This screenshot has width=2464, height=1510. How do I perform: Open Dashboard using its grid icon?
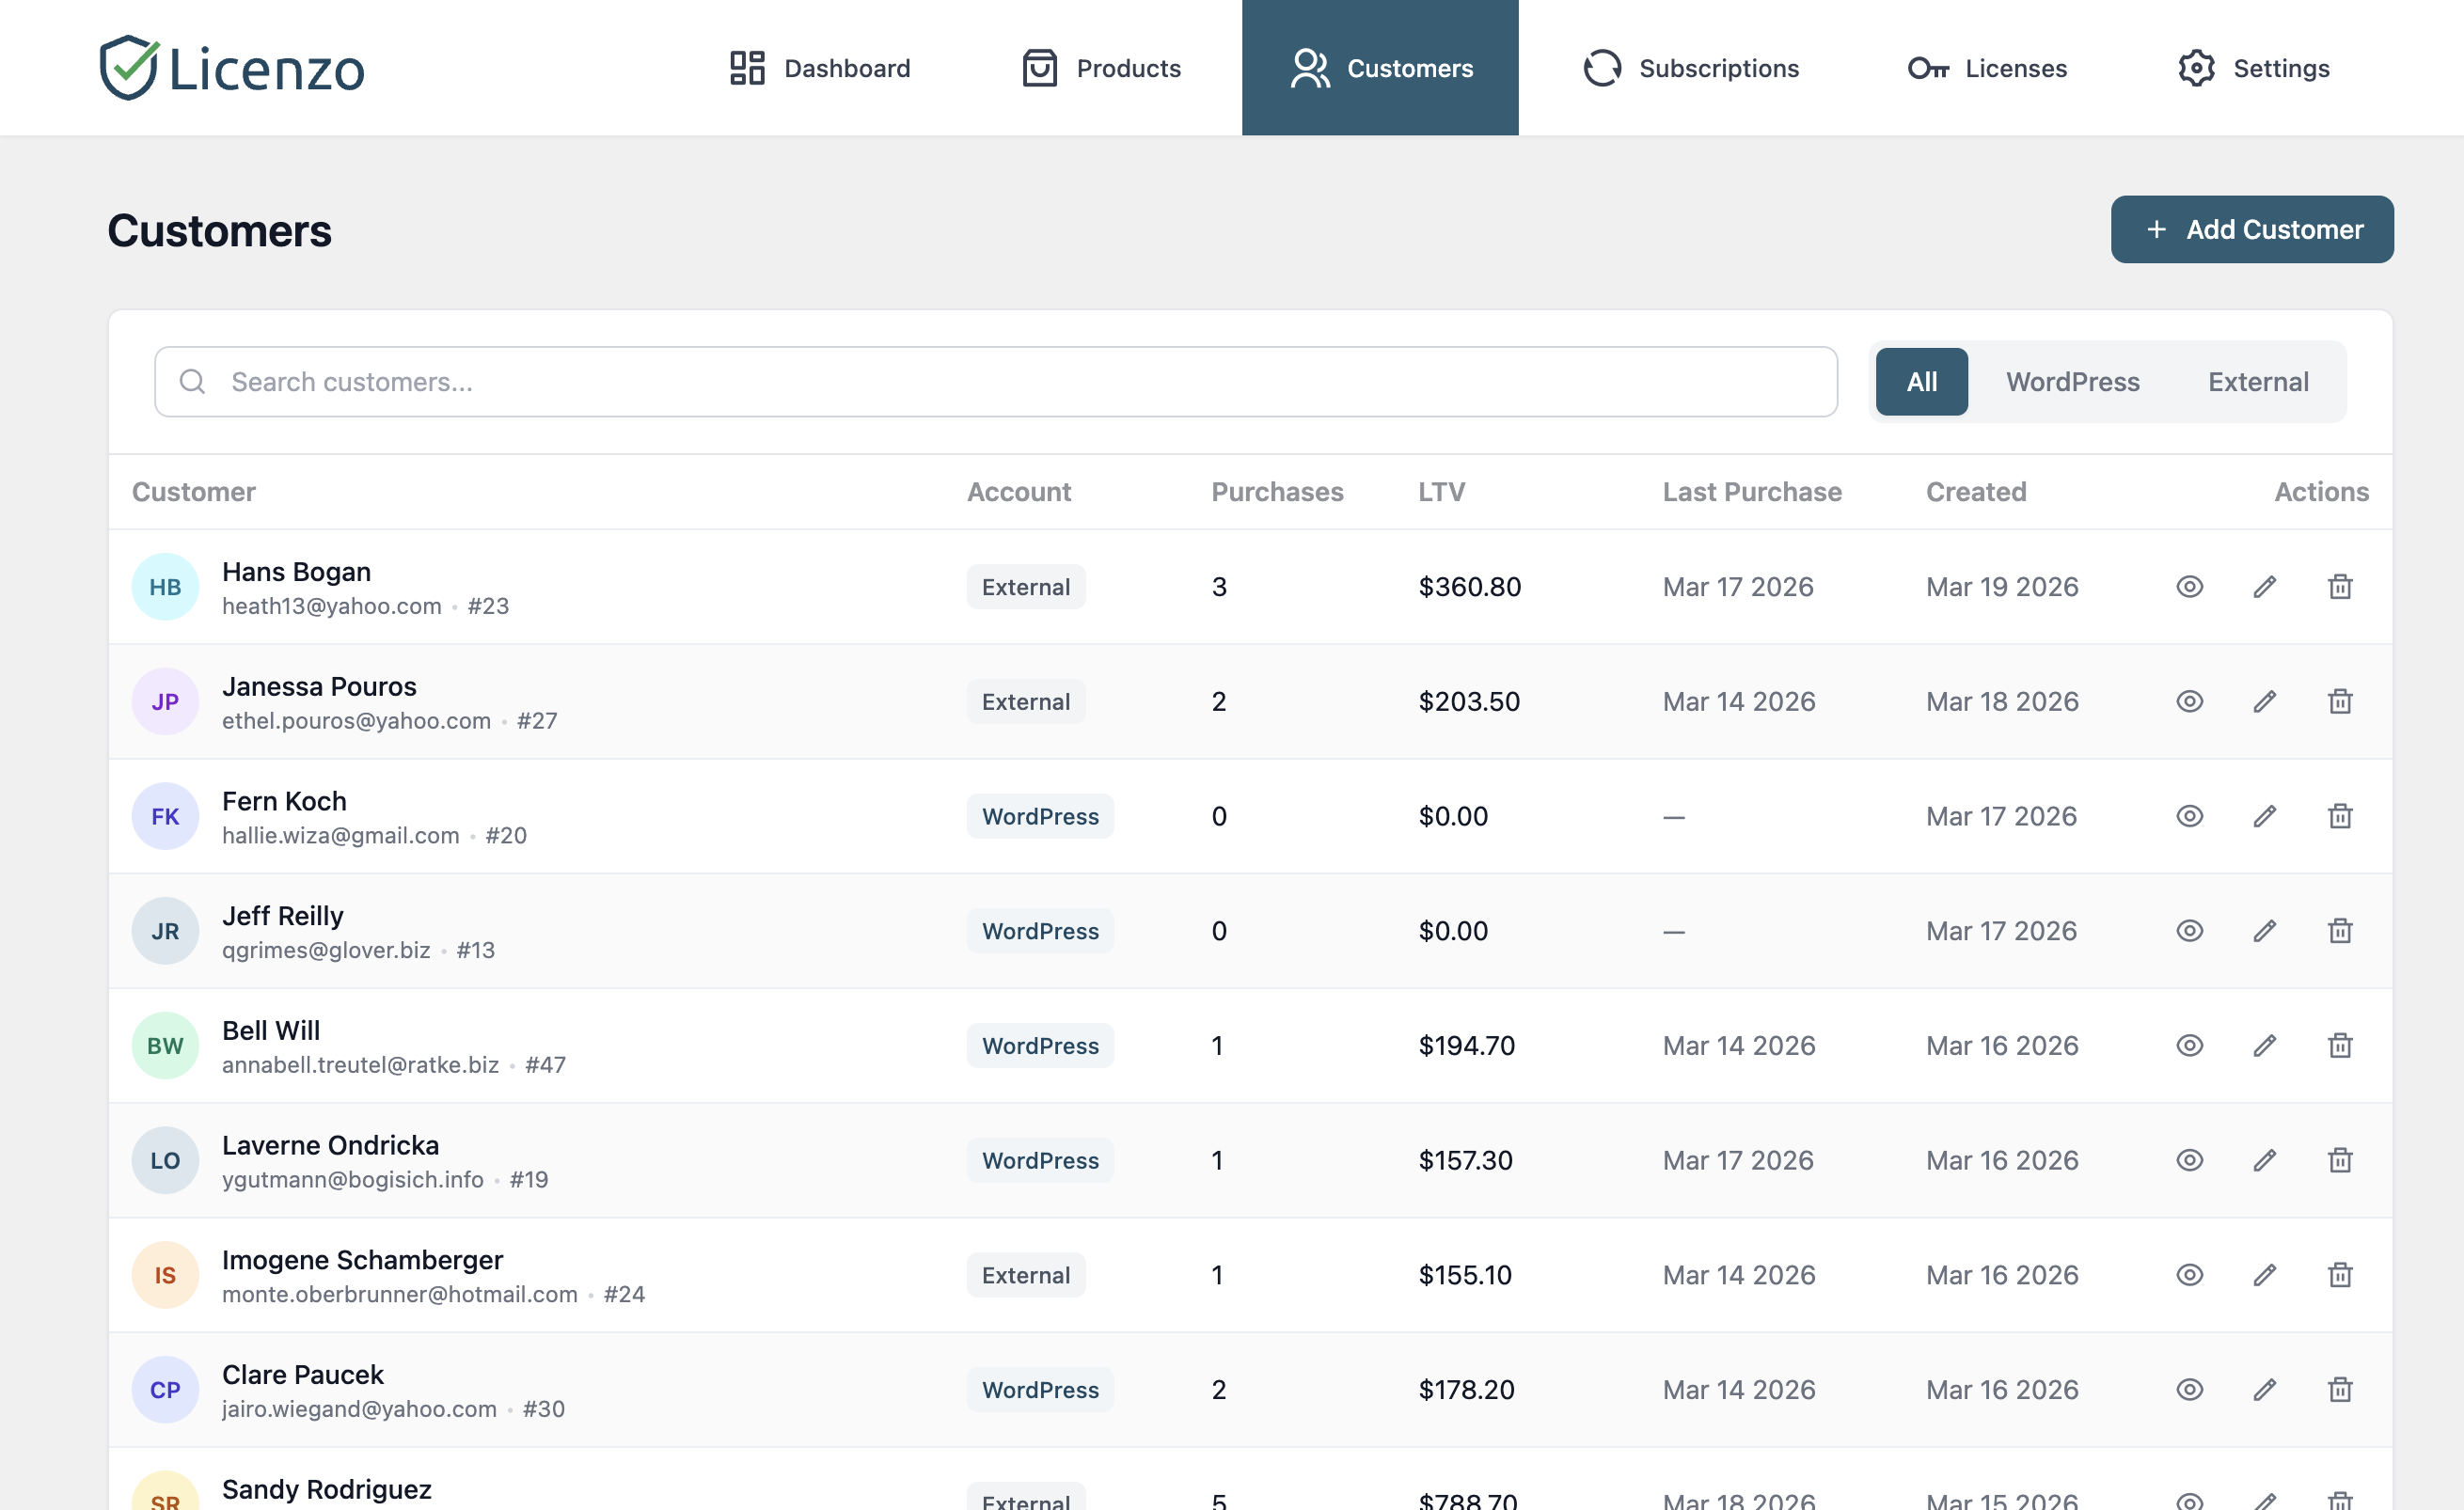point(746,67)
